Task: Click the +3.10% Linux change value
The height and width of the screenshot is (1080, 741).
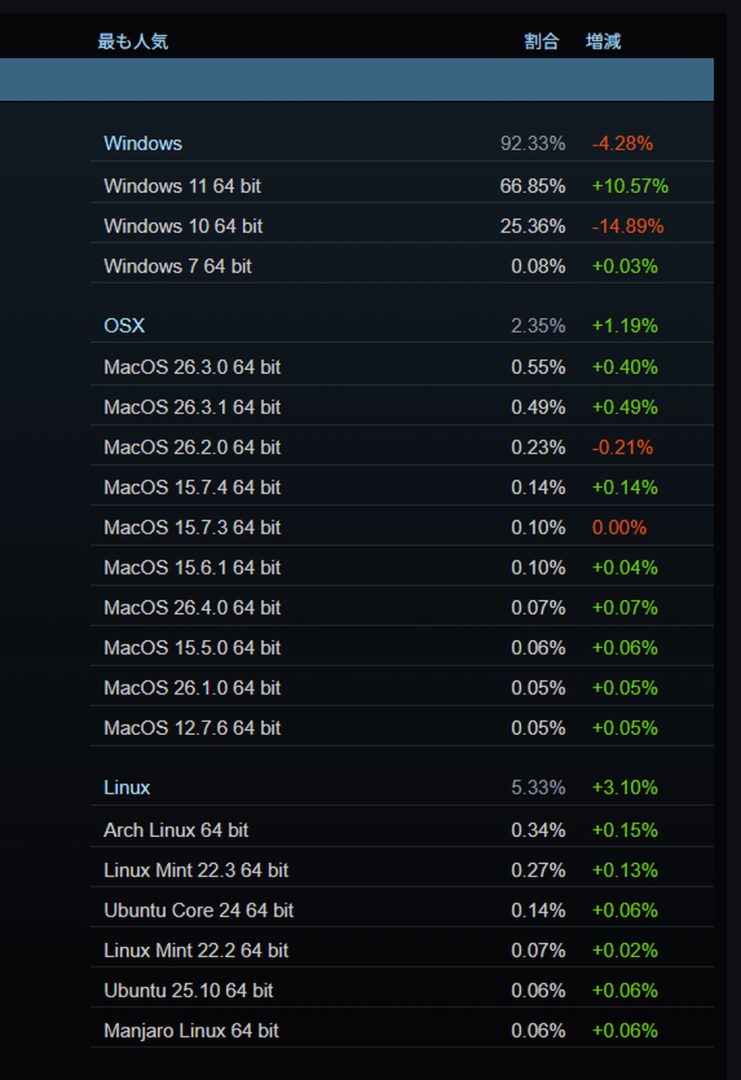Action: 624,787
